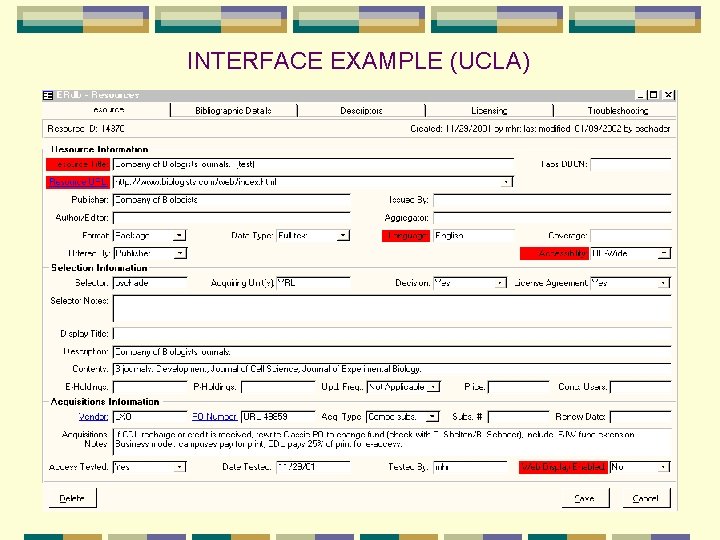
Task: Click the P-Holdings field
Action: (278, 387)
